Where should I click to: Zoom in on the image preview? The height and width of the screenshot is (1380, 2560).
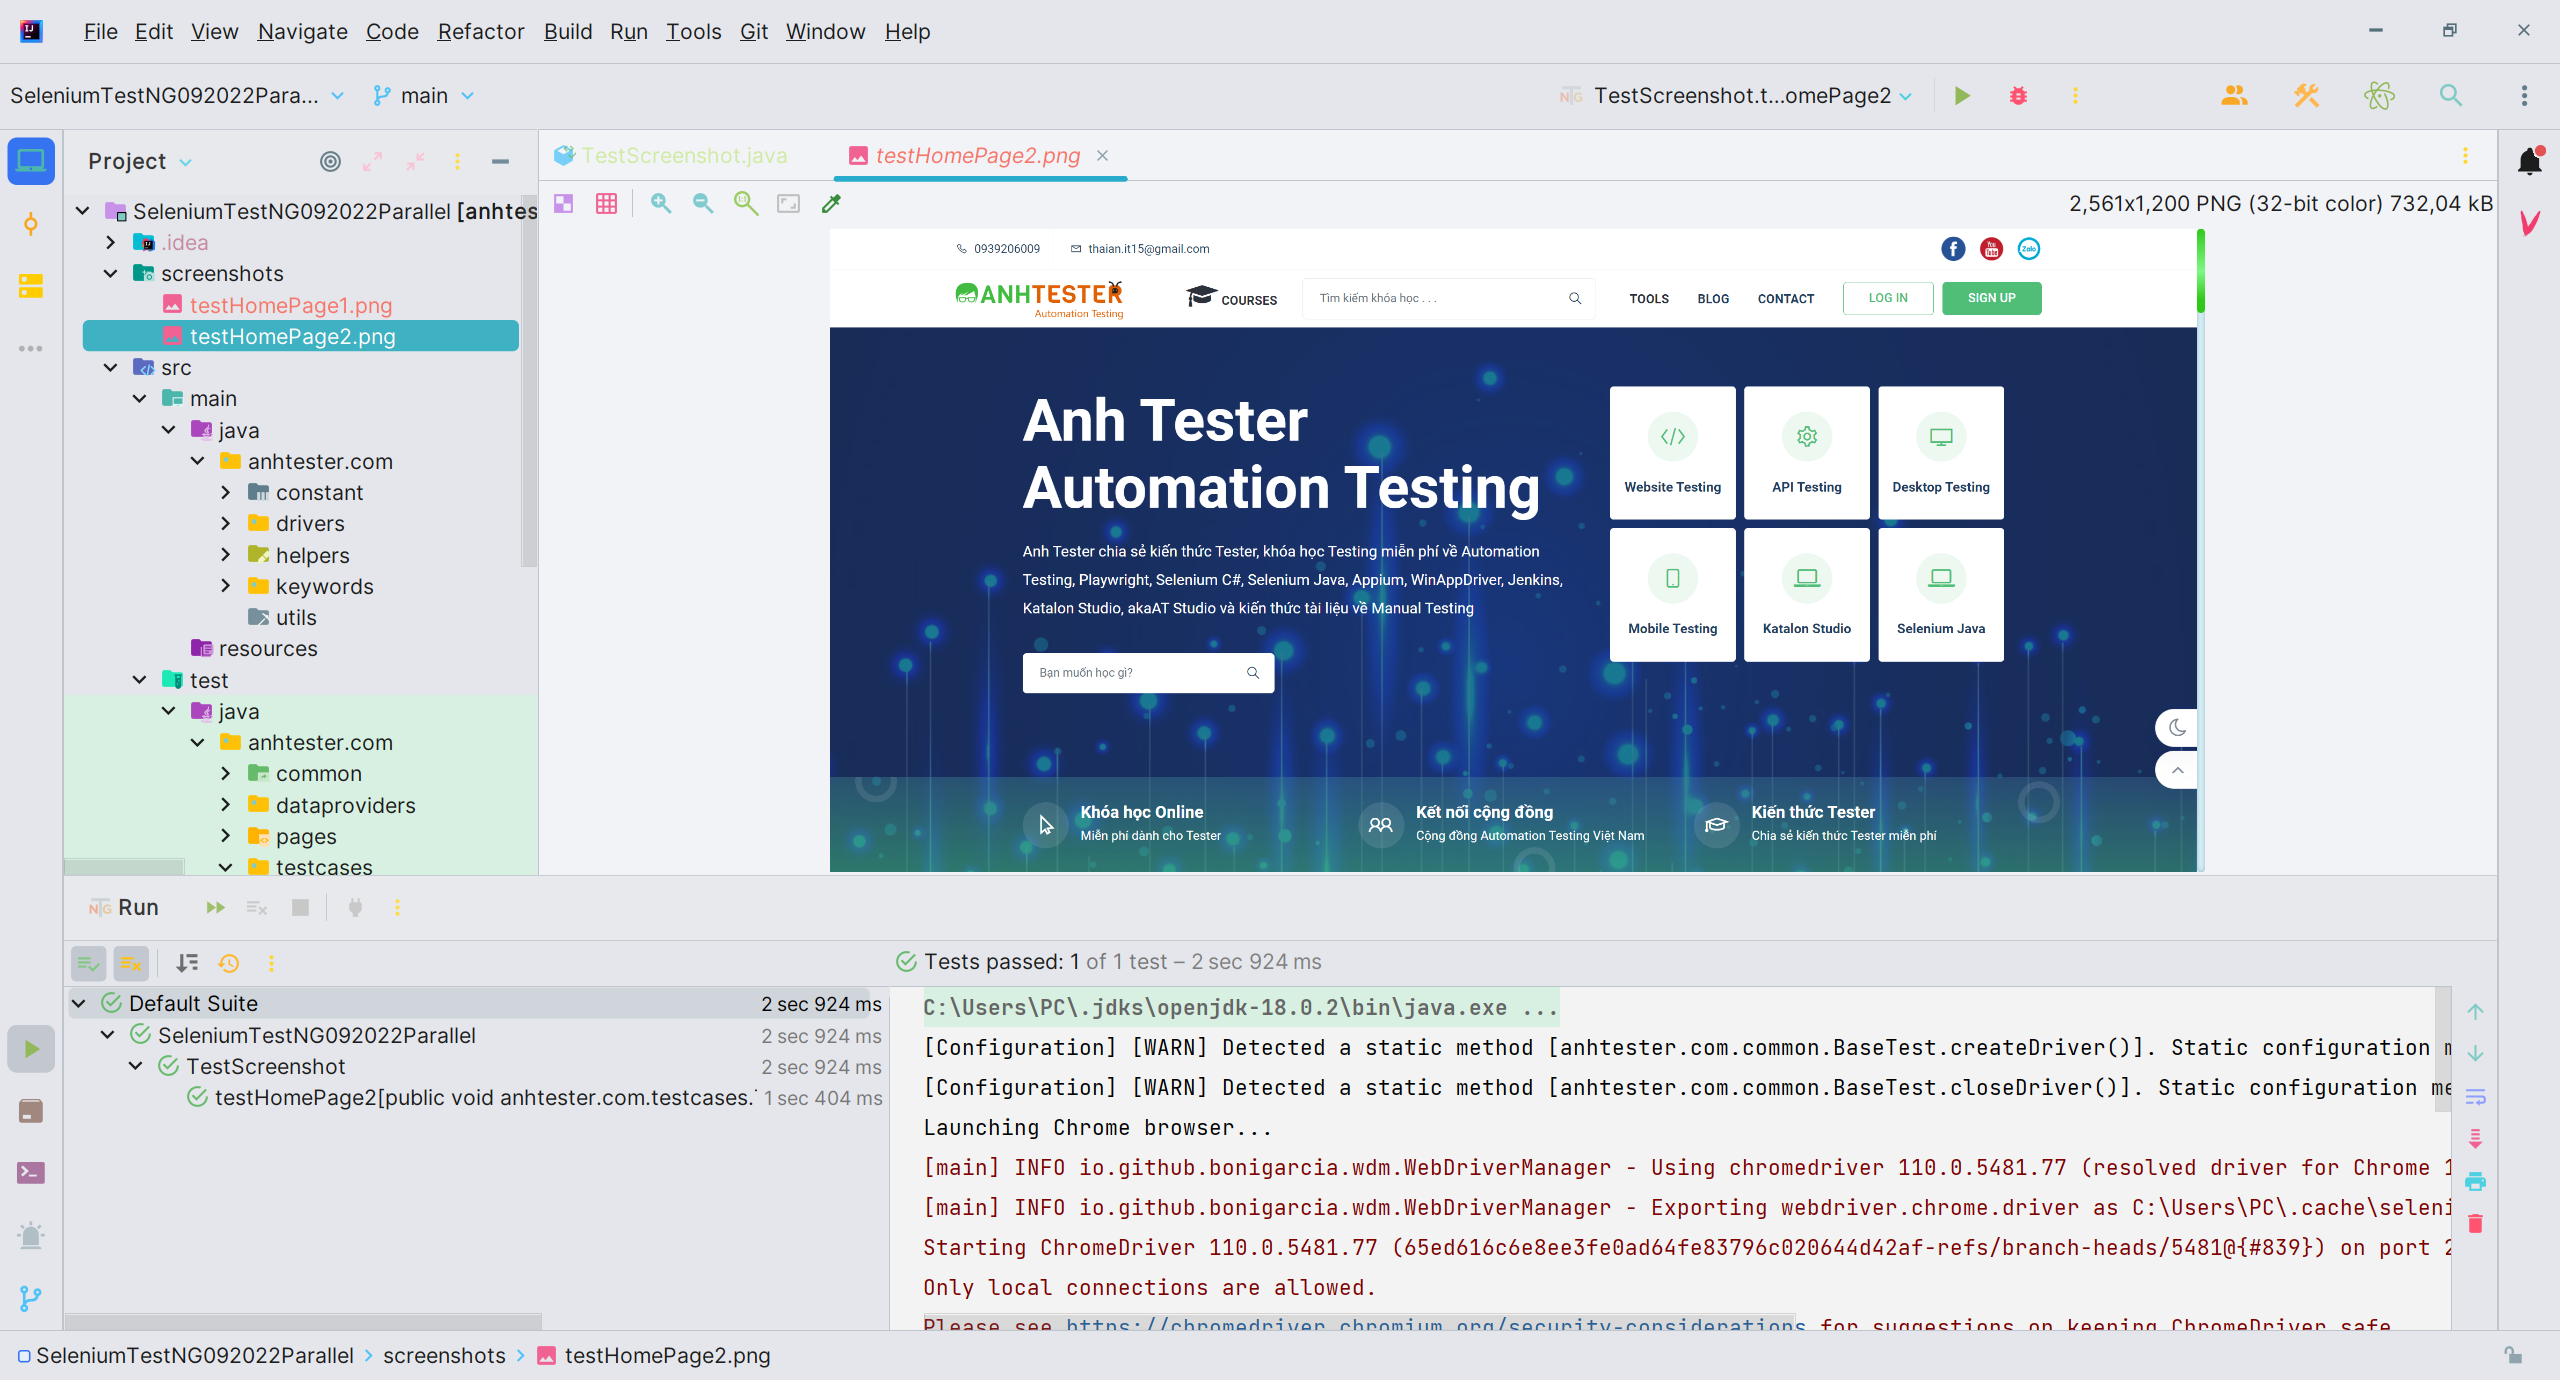coord(660,204)
